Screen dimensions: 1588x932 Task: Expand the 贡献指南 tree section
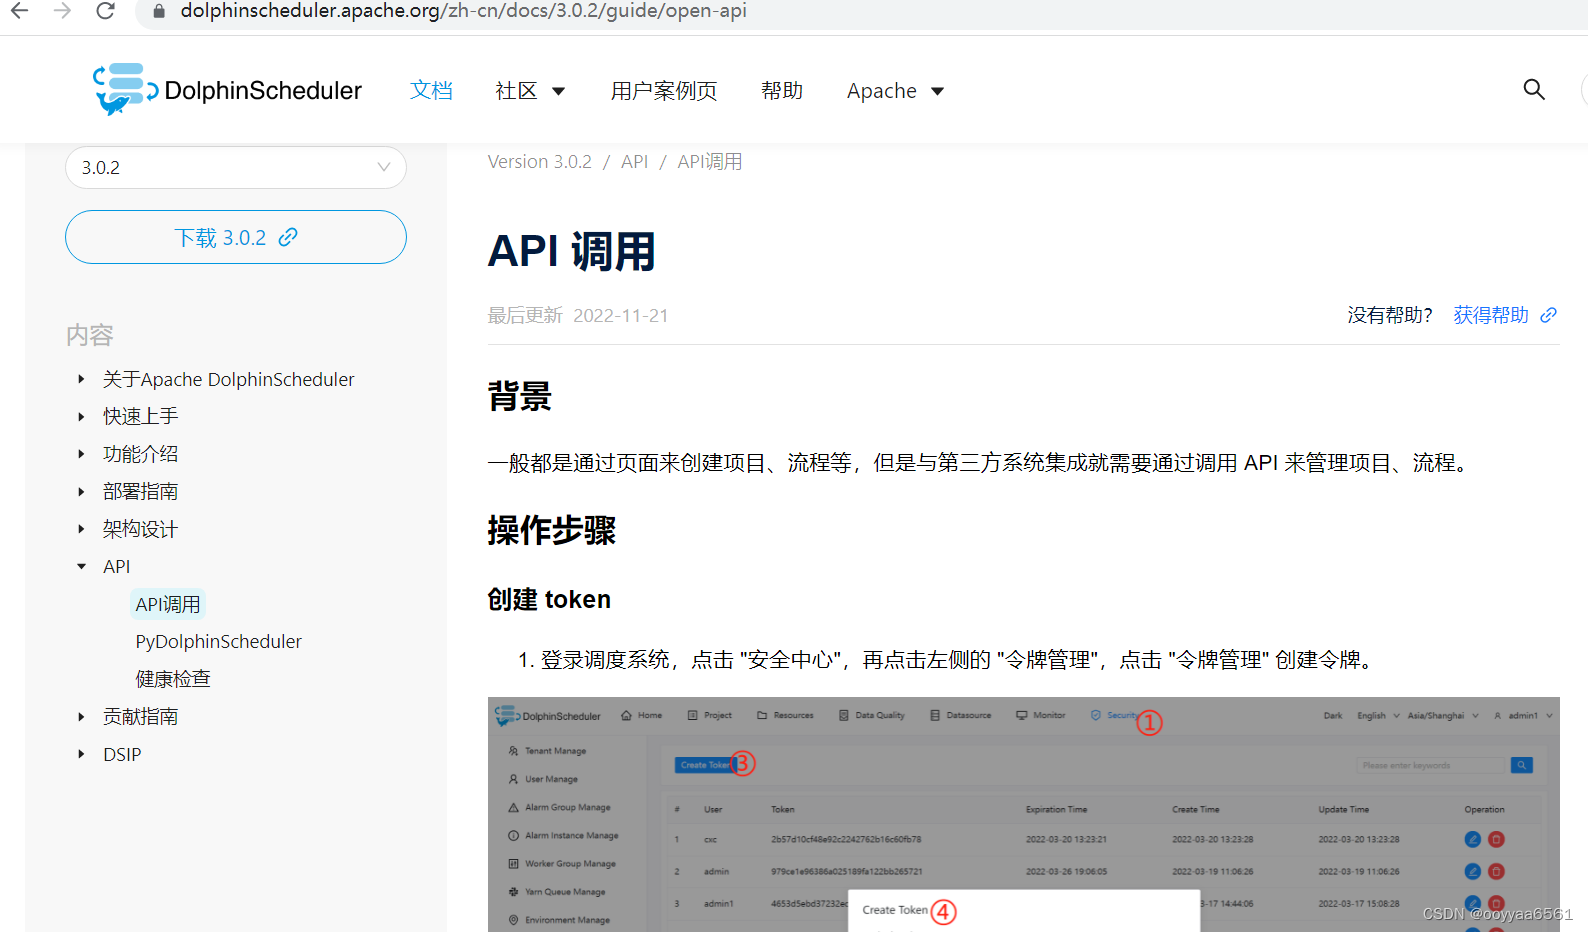pos(81,716)
